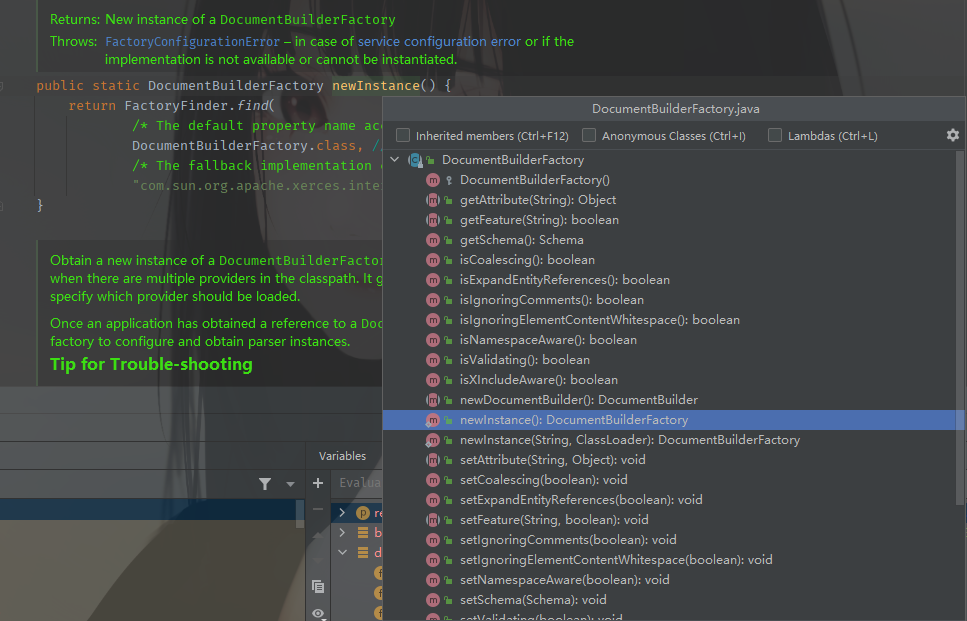
Task: Click the protected key icon beside constructor
Action: click(449, 181)
